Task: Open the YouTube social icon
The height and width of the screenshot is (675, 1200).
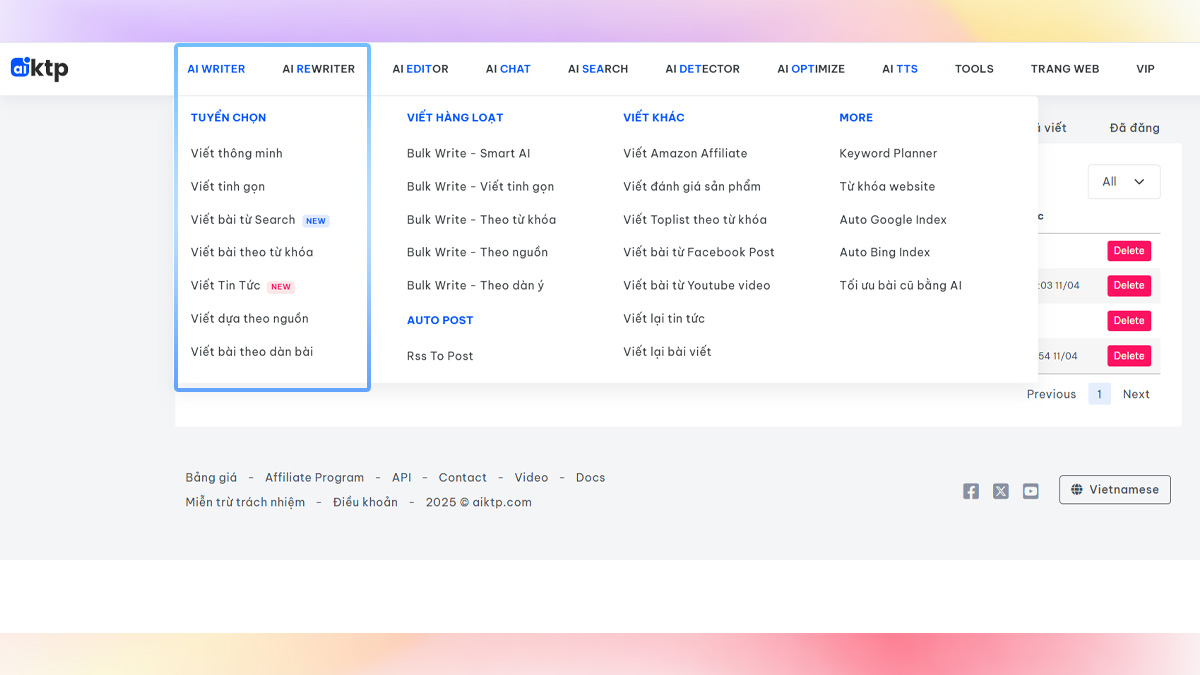Action: point(1030,491)
